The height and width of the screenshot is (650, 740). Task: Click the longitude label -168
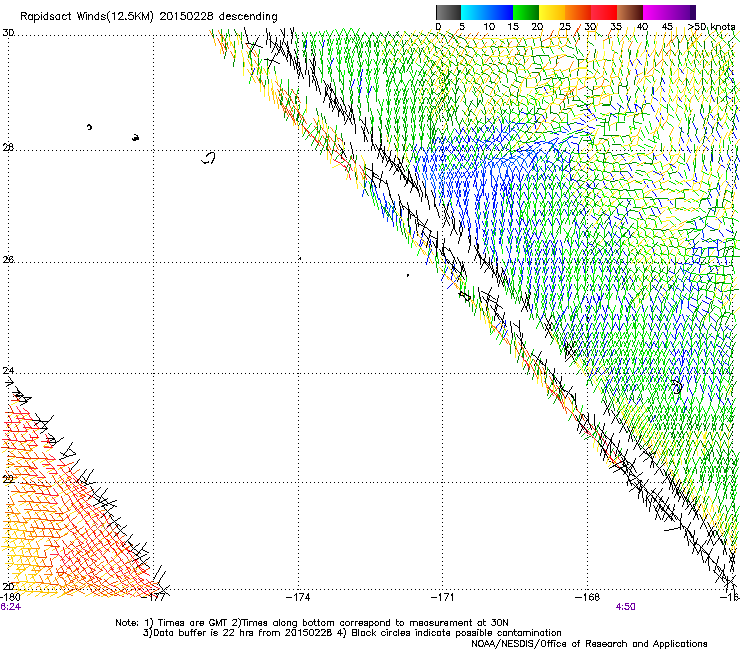click(x=587, y=598)
